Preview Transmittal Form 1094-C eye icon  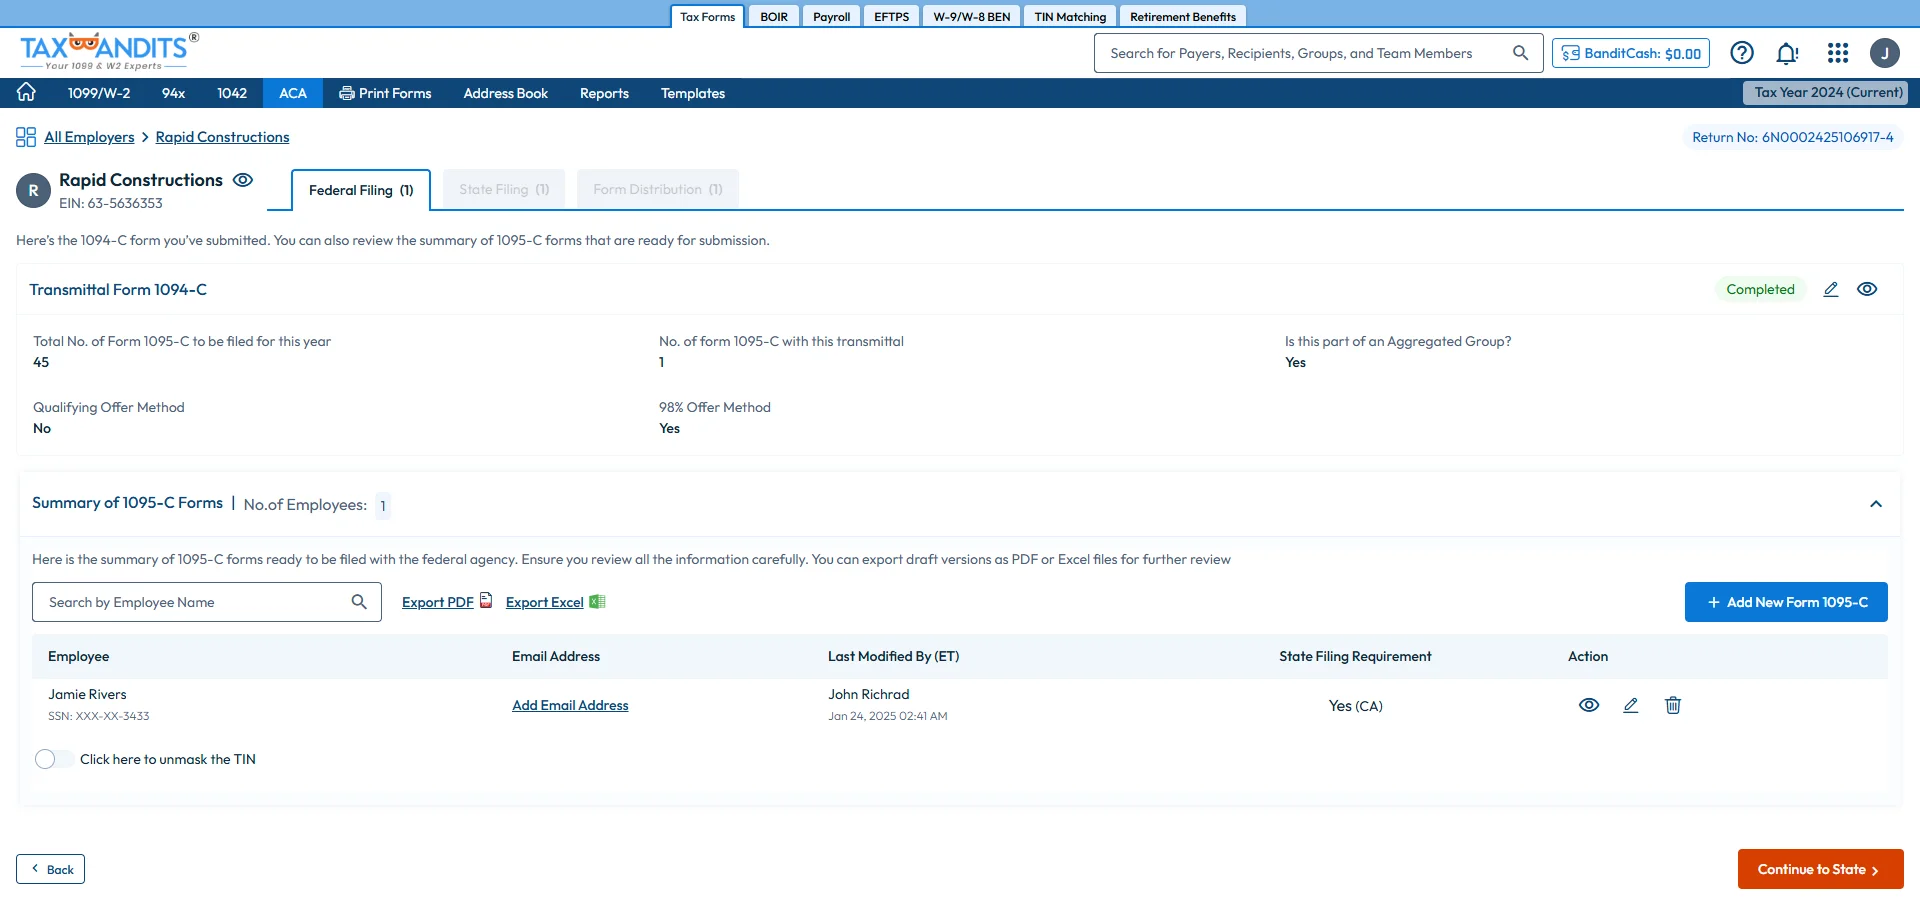[1867, 289]
